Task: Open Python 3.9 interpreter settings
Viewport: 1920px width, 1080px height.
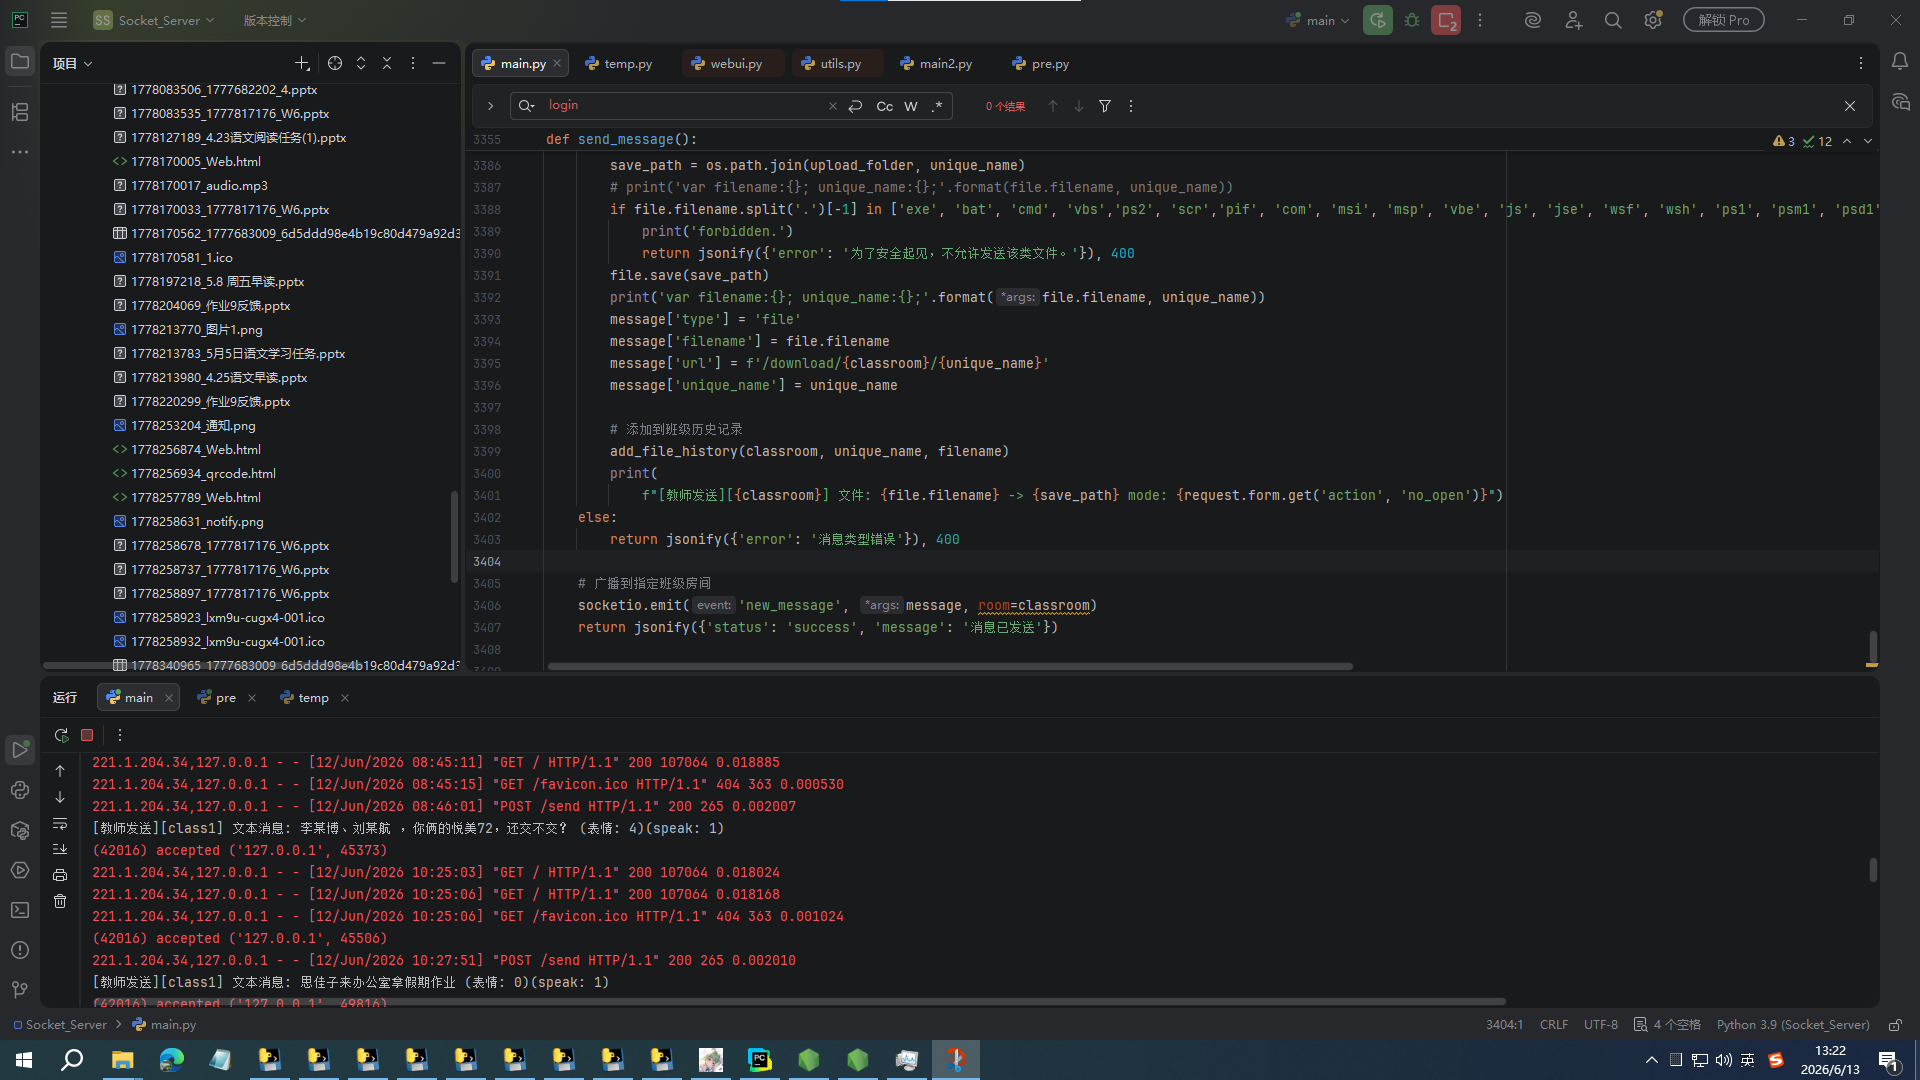Action: 1793,1025
